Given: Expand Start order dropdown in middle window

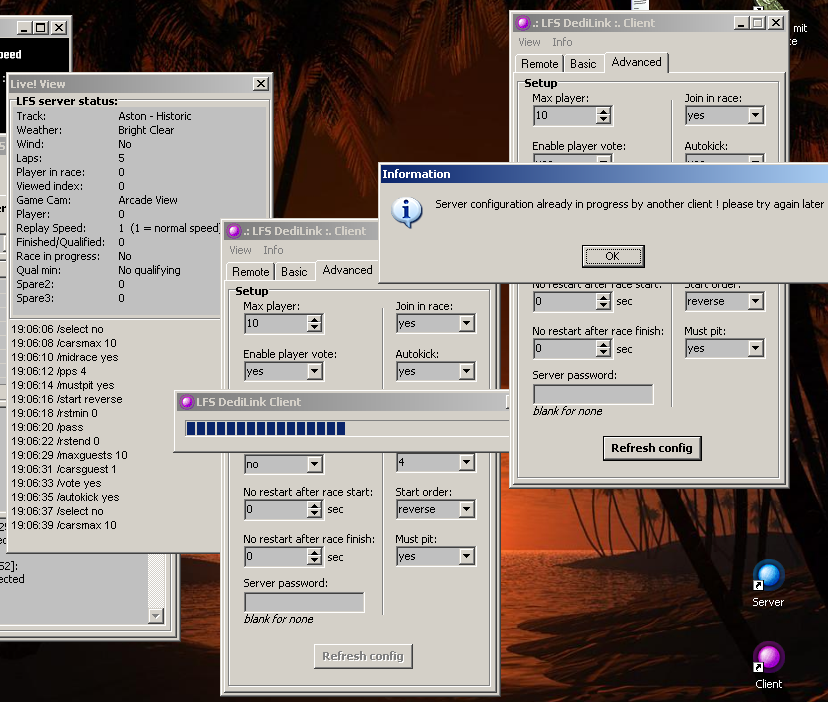Looking at the screenshot, I should [466, 509].
